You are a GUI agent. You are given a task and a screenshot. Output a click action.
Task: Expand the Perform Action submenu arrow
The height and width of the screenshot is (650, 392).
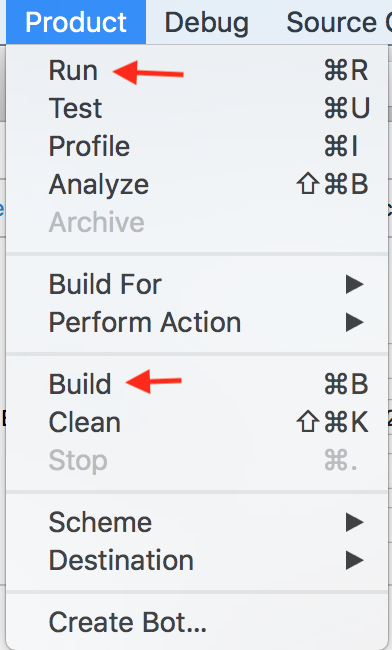click(355, 323)
